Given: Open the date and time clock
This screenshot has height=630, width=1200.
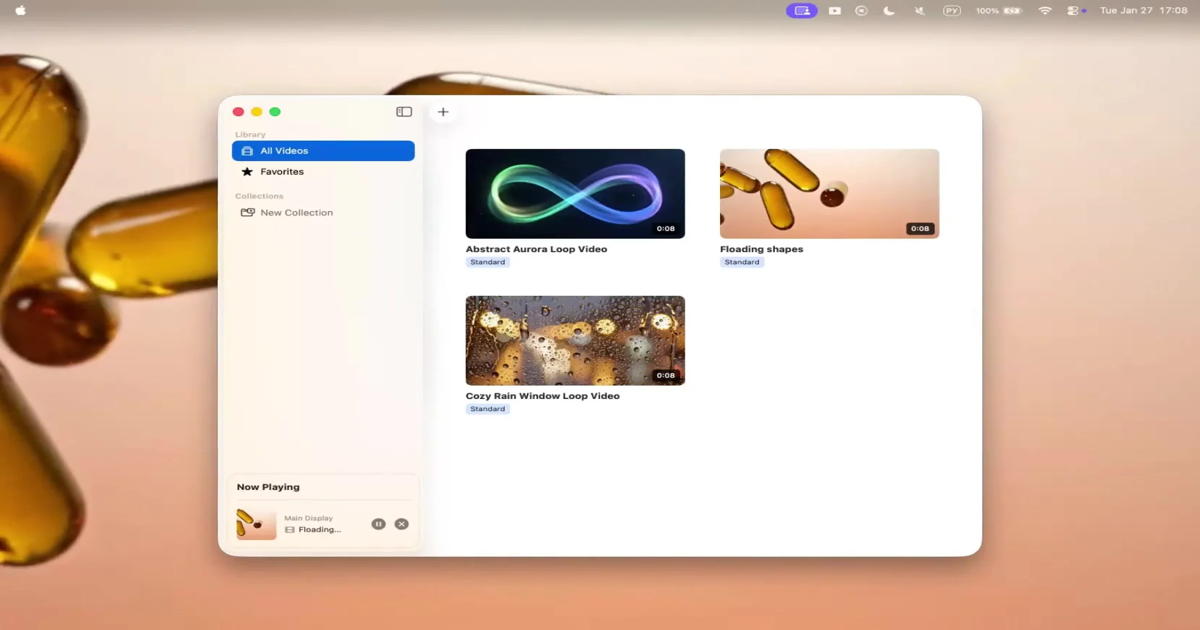Looking at the screenshot, I should tap(1143, 10).
